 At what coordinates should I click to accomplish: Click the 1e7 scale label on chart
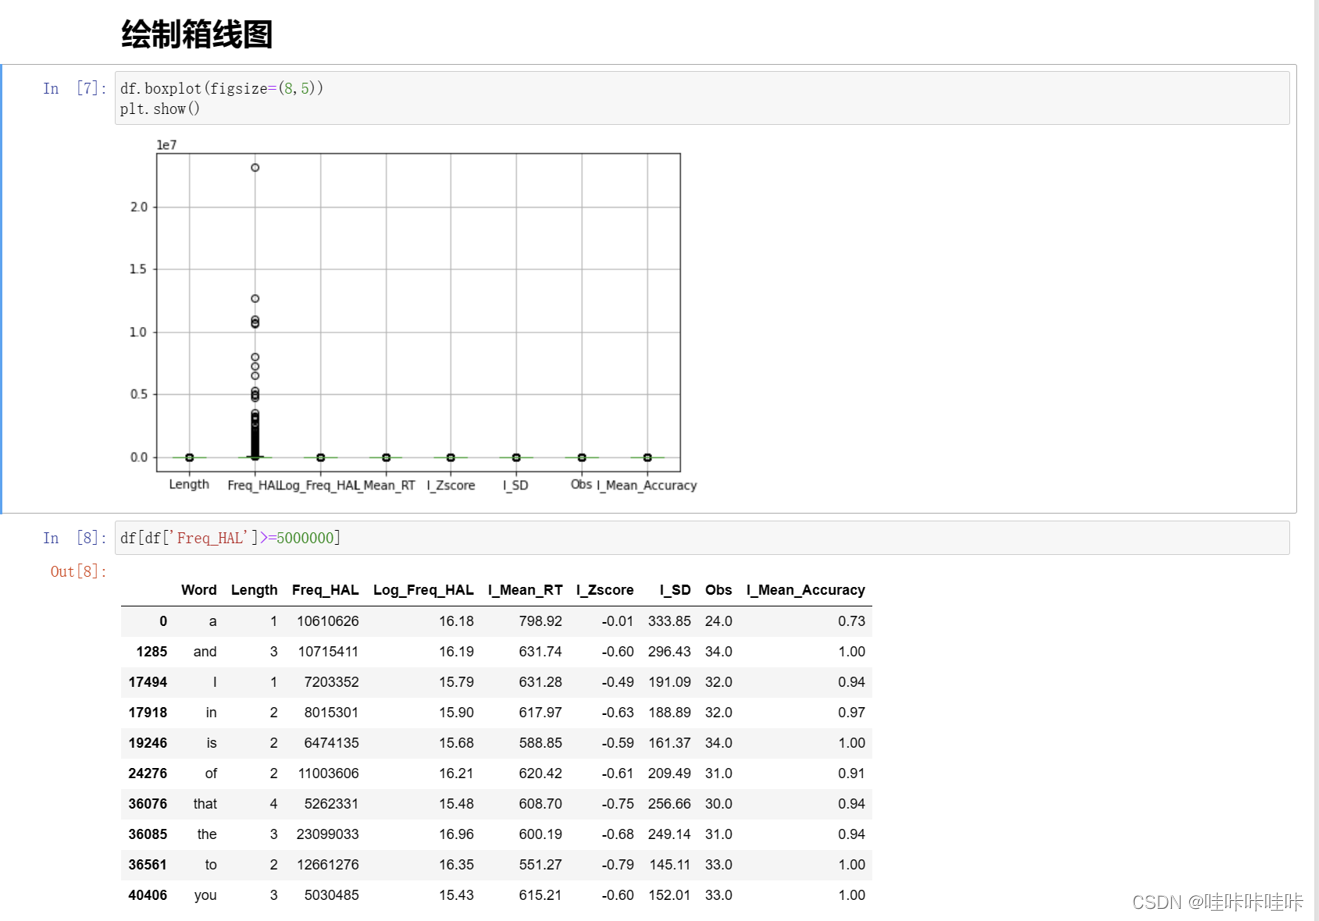pyautogui.click(x=167, y=145)
